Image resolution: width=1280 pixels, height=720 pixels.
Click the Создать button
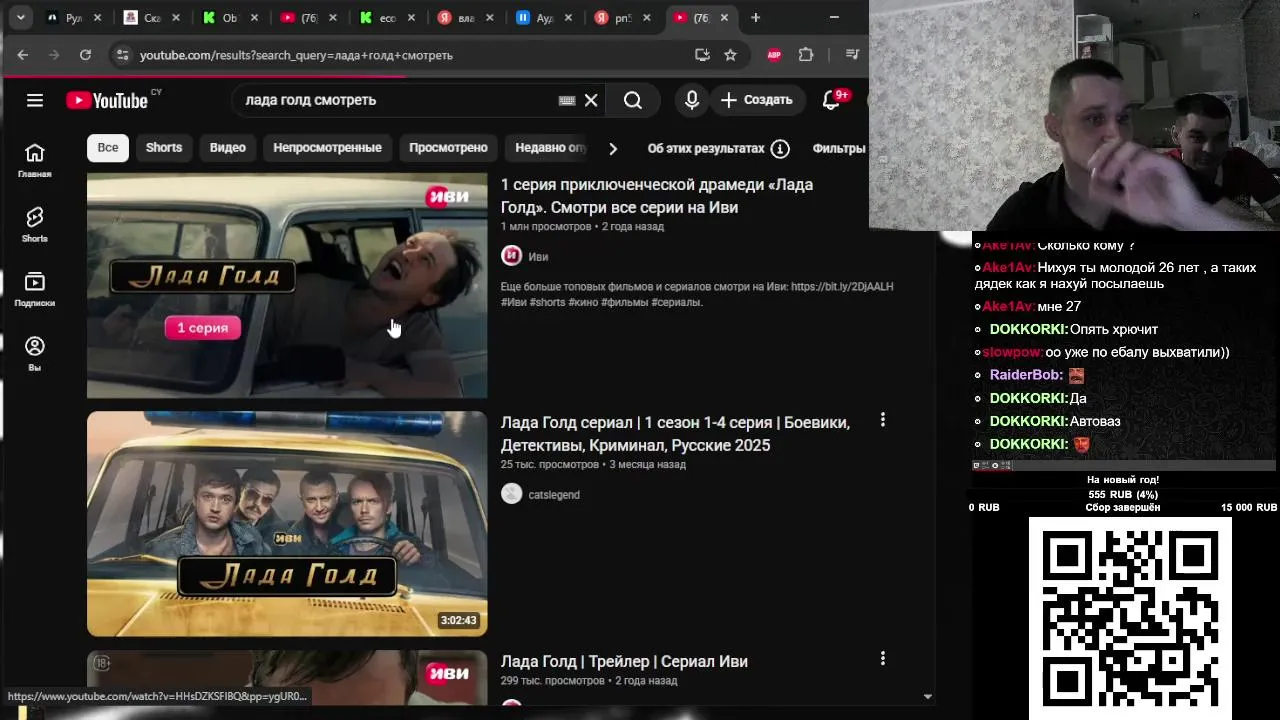[x=757, y=100]
